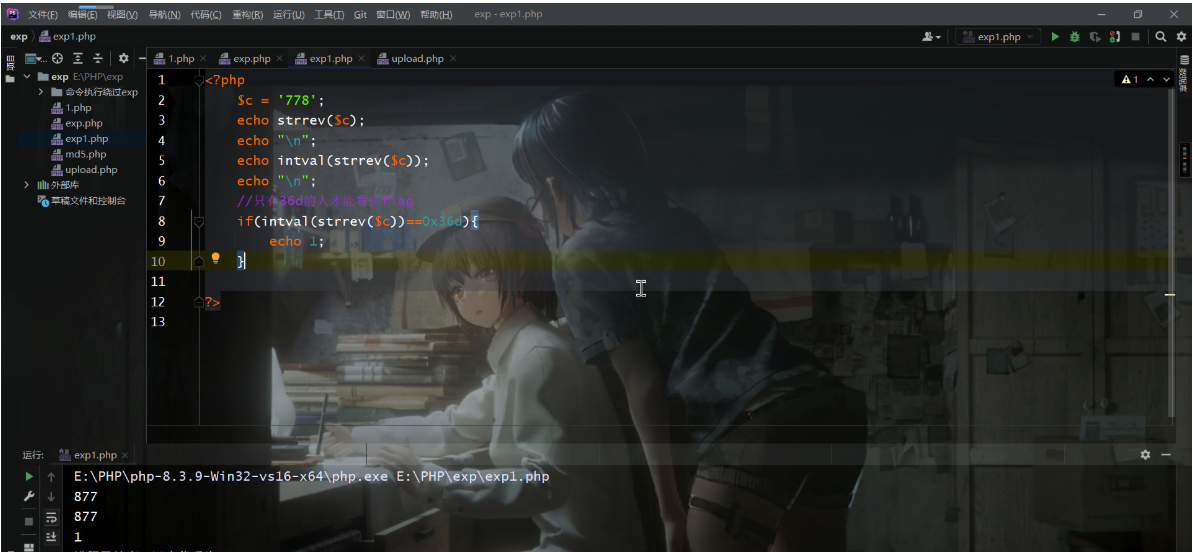Close the exp1.php editor tab
This screenshot has width=1193, height=552.
(361, 59)
